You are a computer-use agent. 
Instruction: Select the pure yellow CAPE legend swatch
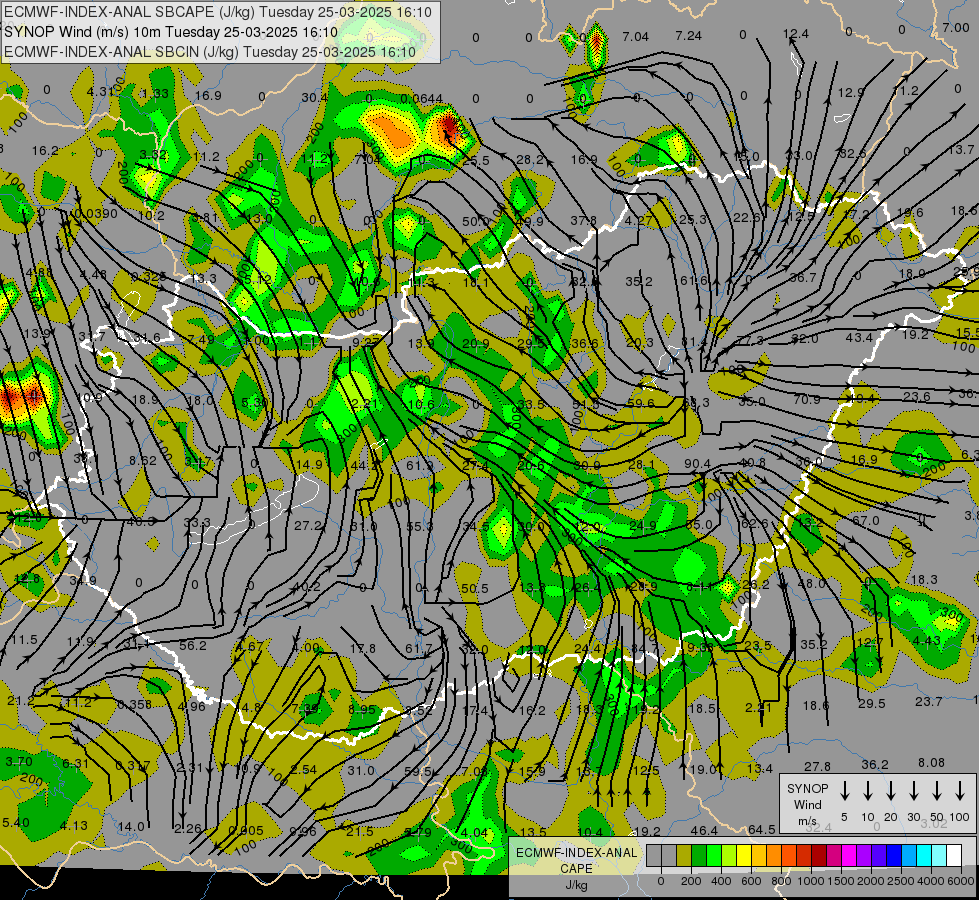744,855
